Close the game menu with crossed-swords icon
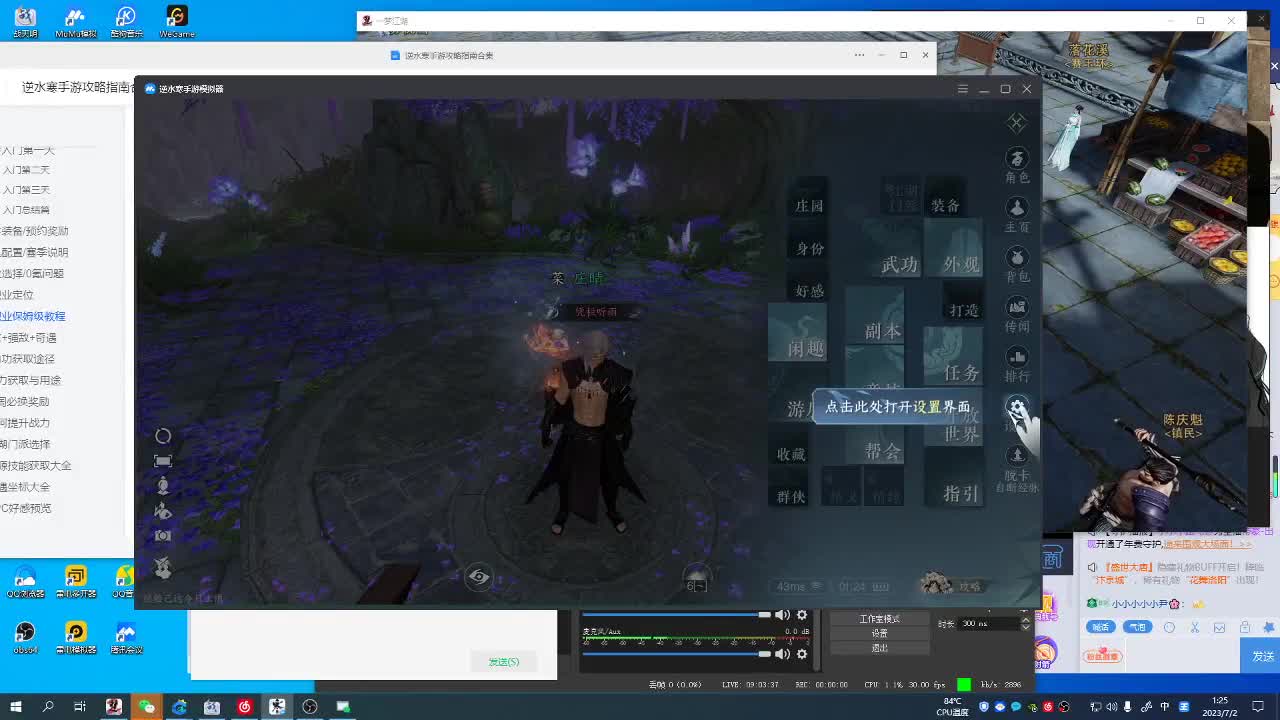 click(x=1016, y=122)
